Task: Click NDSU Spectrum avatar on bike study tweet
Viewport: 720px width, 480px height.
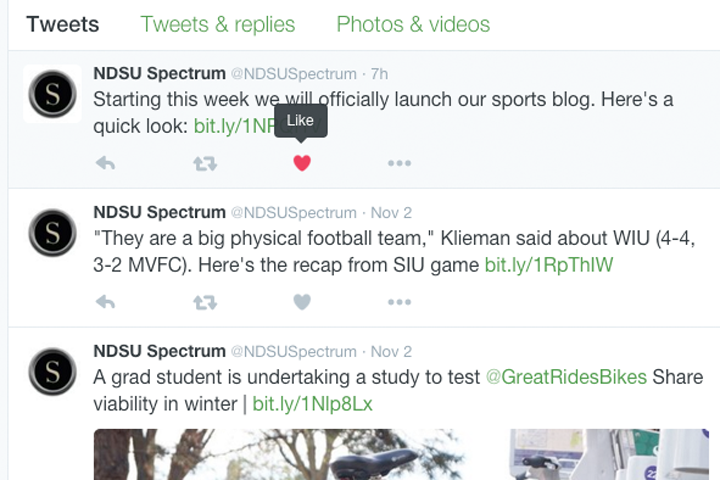Action: [52, 371]
